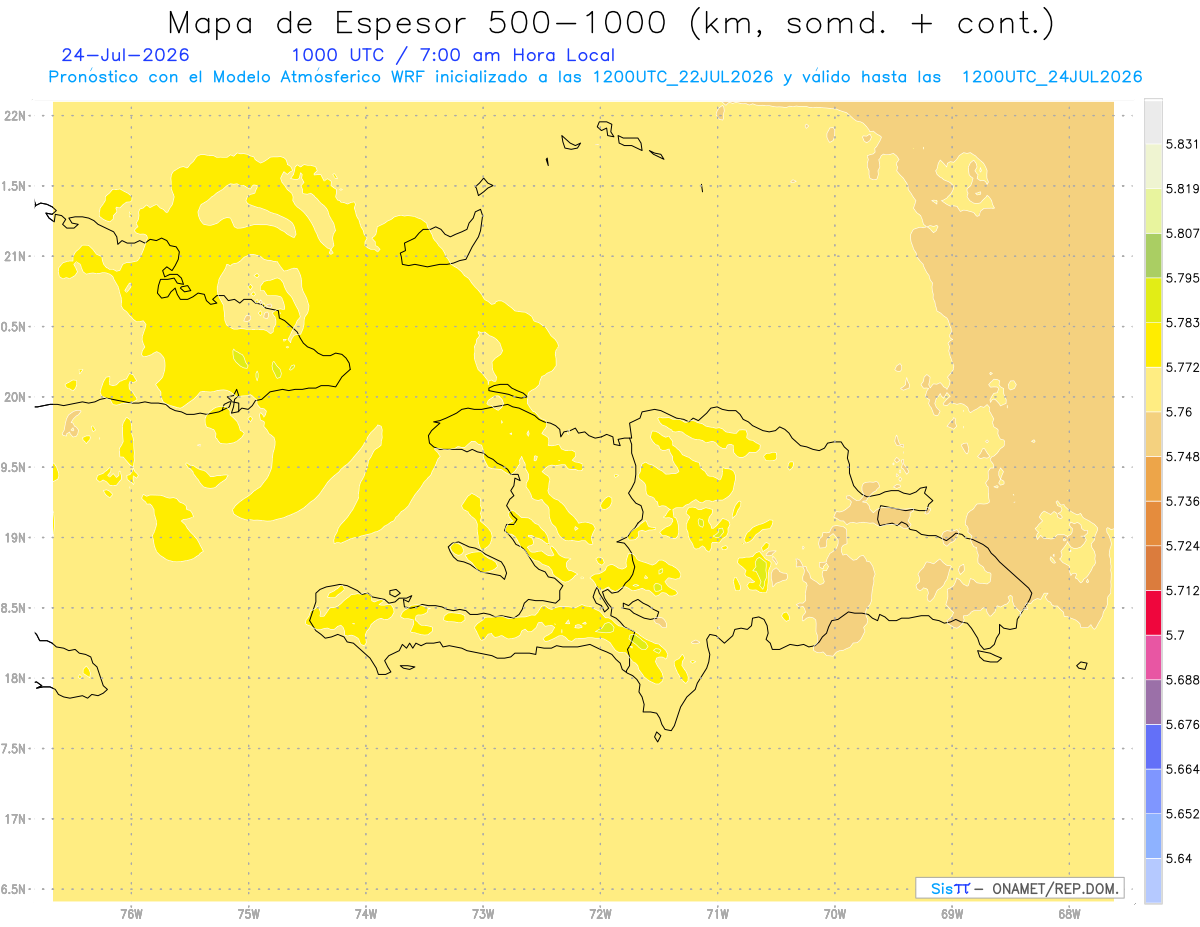Click the 17N latitude label
The width and height of the screenshot is (1200, 927).
[x=14, y=819]
